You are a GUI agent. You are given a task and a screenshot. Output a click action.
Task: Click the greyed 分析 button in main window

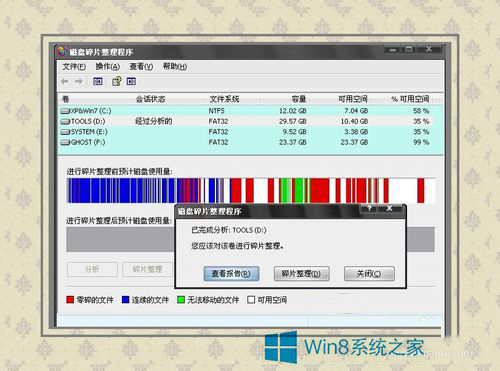pos(92,269)
